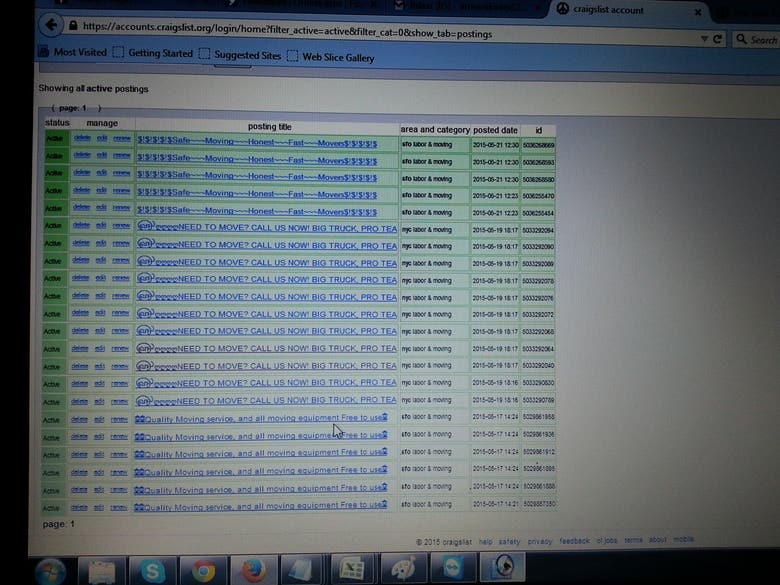
Task: Open Google Chrome from the taskbar
Action: pos(203,571)
